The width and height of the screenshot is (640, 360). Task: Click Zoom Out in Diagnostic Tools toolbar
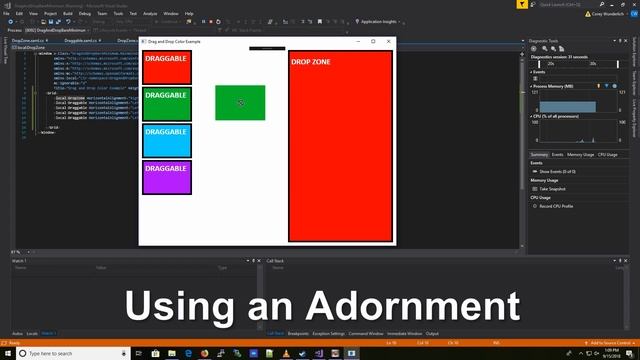553,49
